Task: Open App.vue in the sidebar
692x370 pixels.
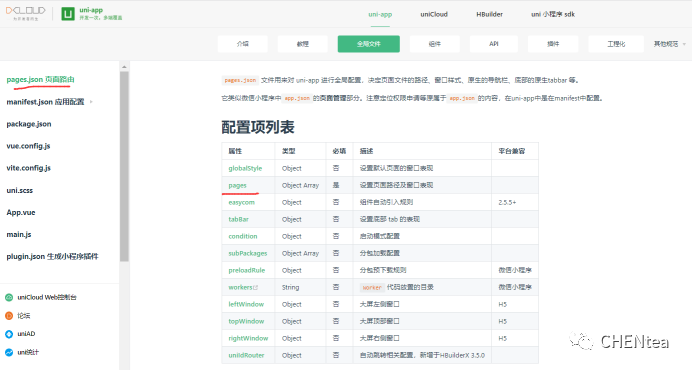Action: pyautogui.click(x=21, y=212)
